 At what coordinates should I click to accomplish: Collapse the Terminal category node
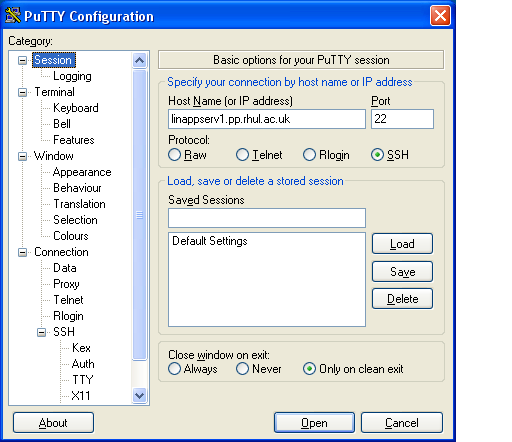pyautogui.click(x=22, y=92)
